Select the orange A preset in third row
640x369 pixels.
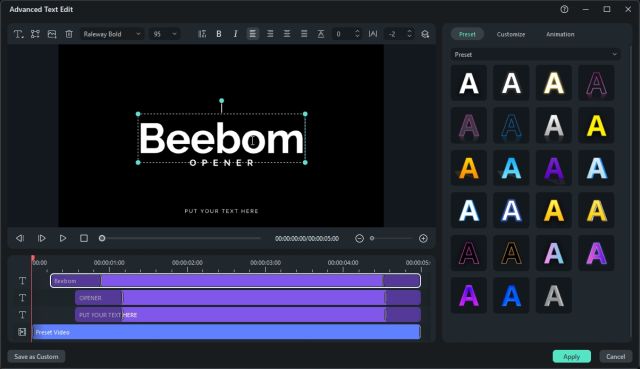click(469, 168)
